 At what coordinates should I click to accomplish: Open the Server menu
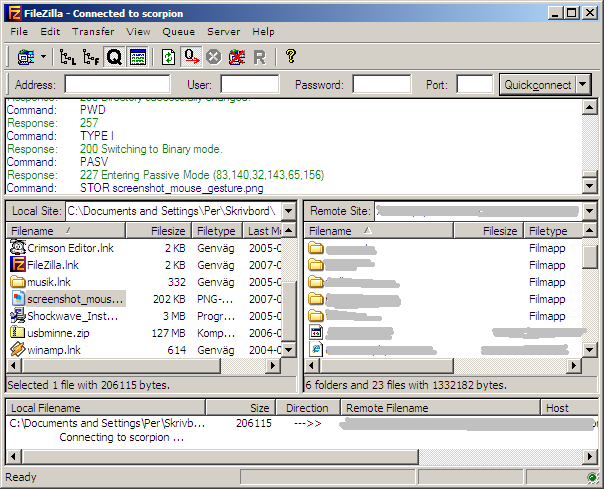[223, 32]
